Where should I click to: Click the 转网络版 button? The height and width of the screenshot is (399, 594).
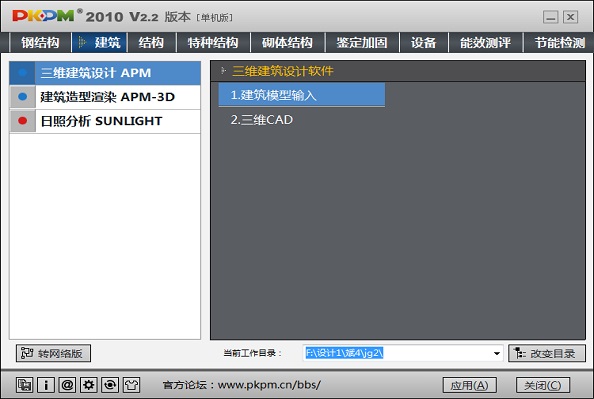[53, 354]
